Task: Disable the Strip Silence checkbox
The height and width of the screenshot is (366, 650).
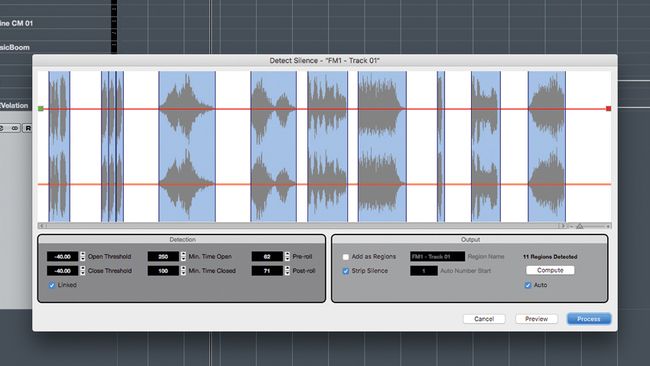Action: [346, 271]
